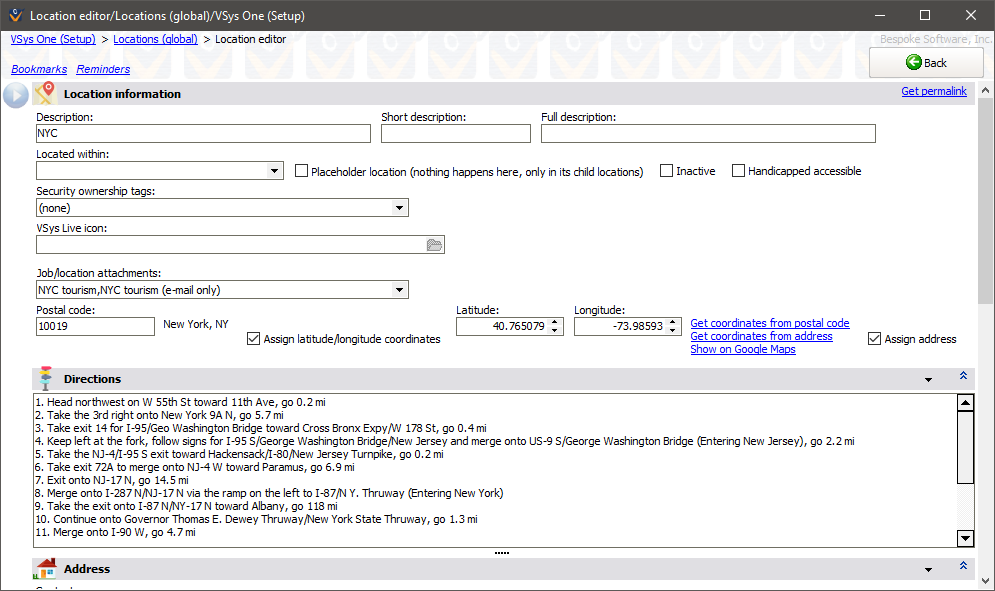Click the VSys app icon in the title bar

[13, 16]
